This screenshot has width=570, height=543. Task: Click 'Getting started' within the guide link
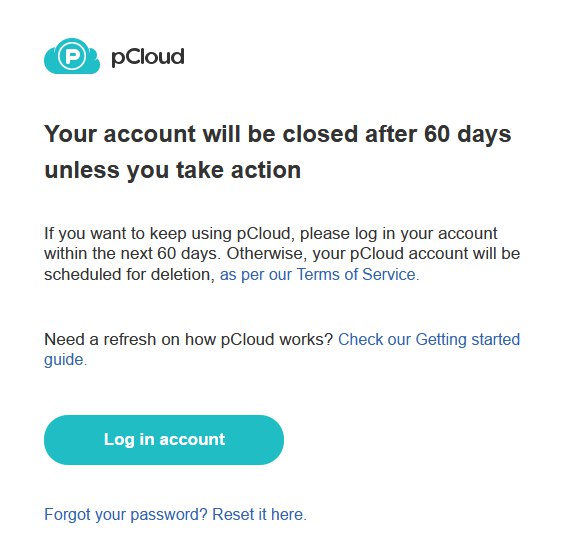tap(468, 339)
